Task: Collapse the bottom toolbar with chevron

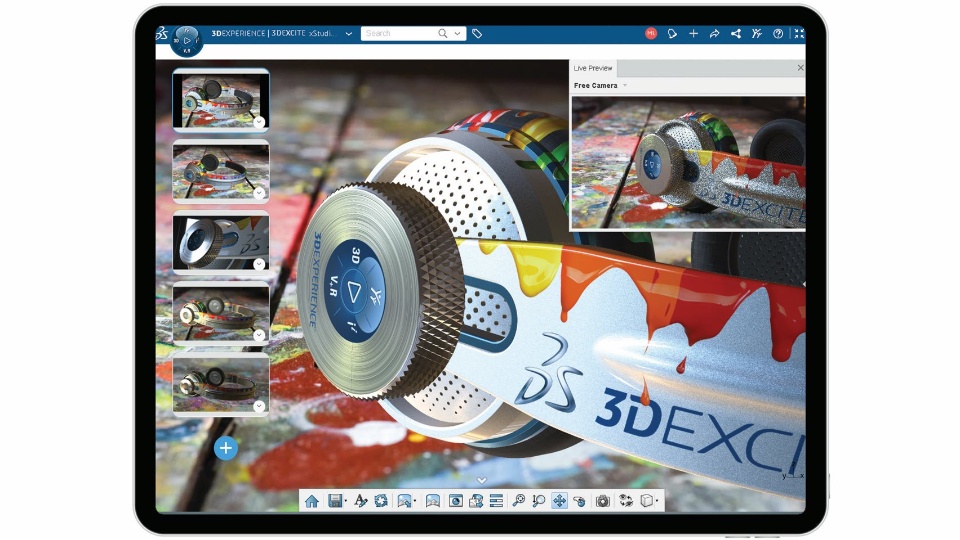Action: pyautogui.click(x=482, y=481)
